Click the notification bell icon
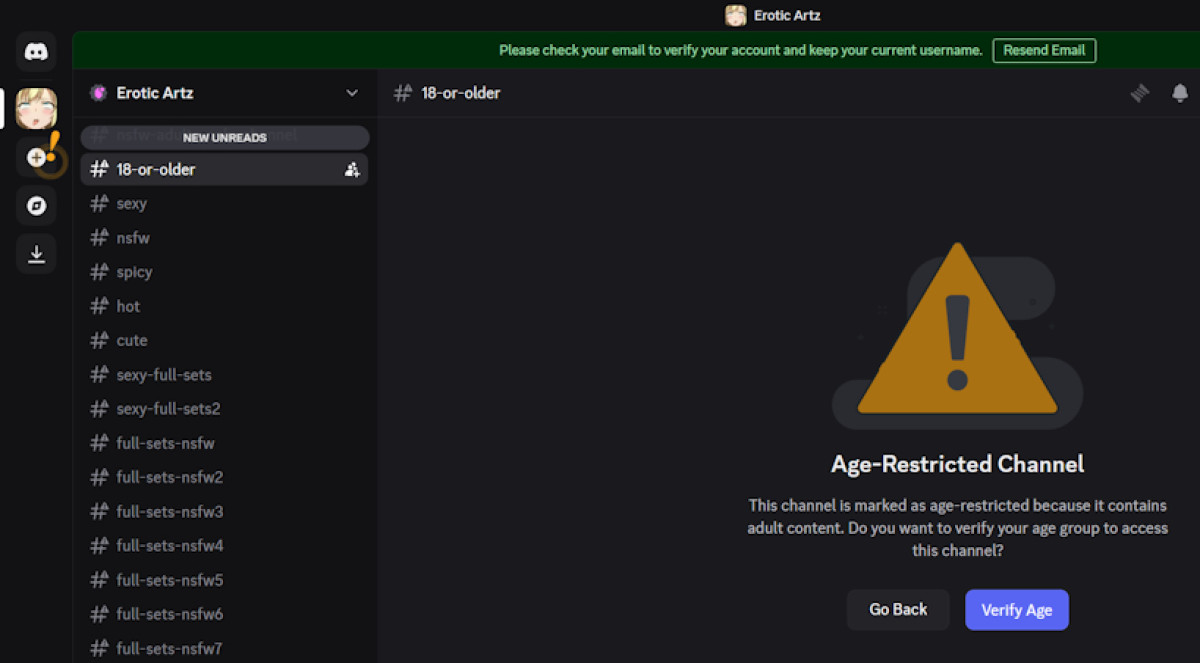1200x663 pixels. [1180, 93]
